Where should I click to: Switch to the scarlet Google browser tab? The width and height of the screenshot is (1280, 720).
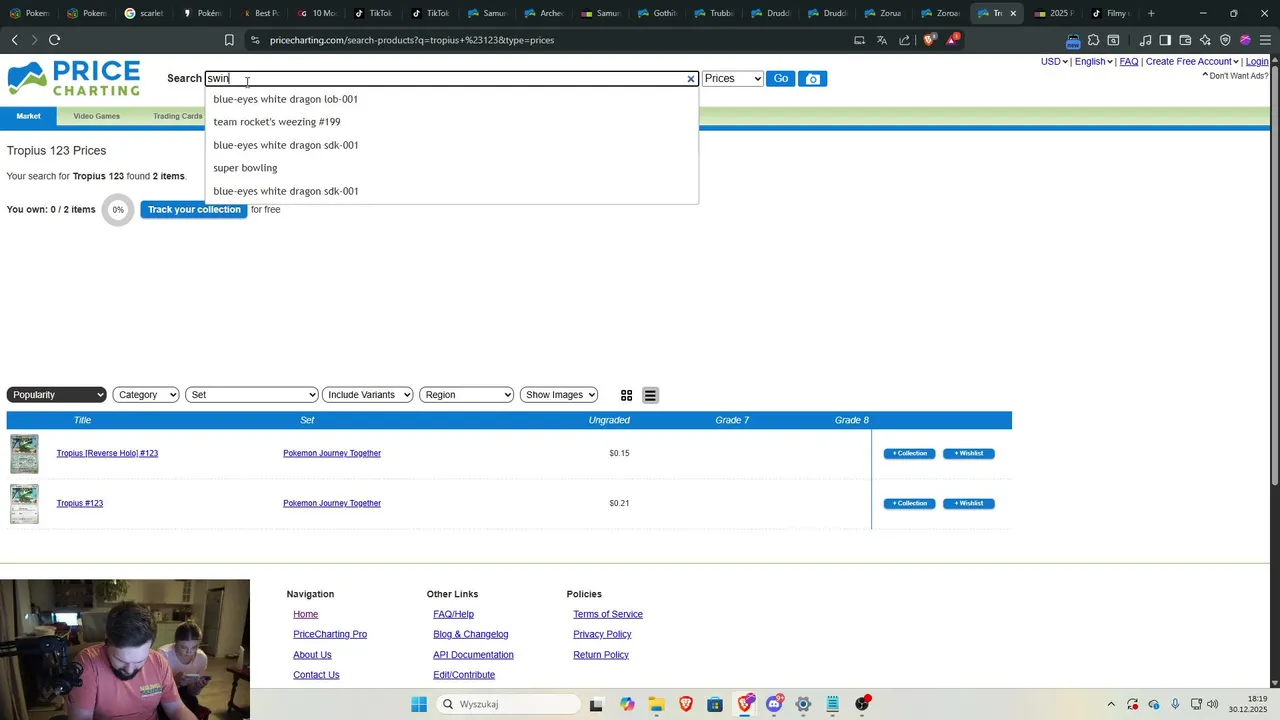(x=144, y=13)
